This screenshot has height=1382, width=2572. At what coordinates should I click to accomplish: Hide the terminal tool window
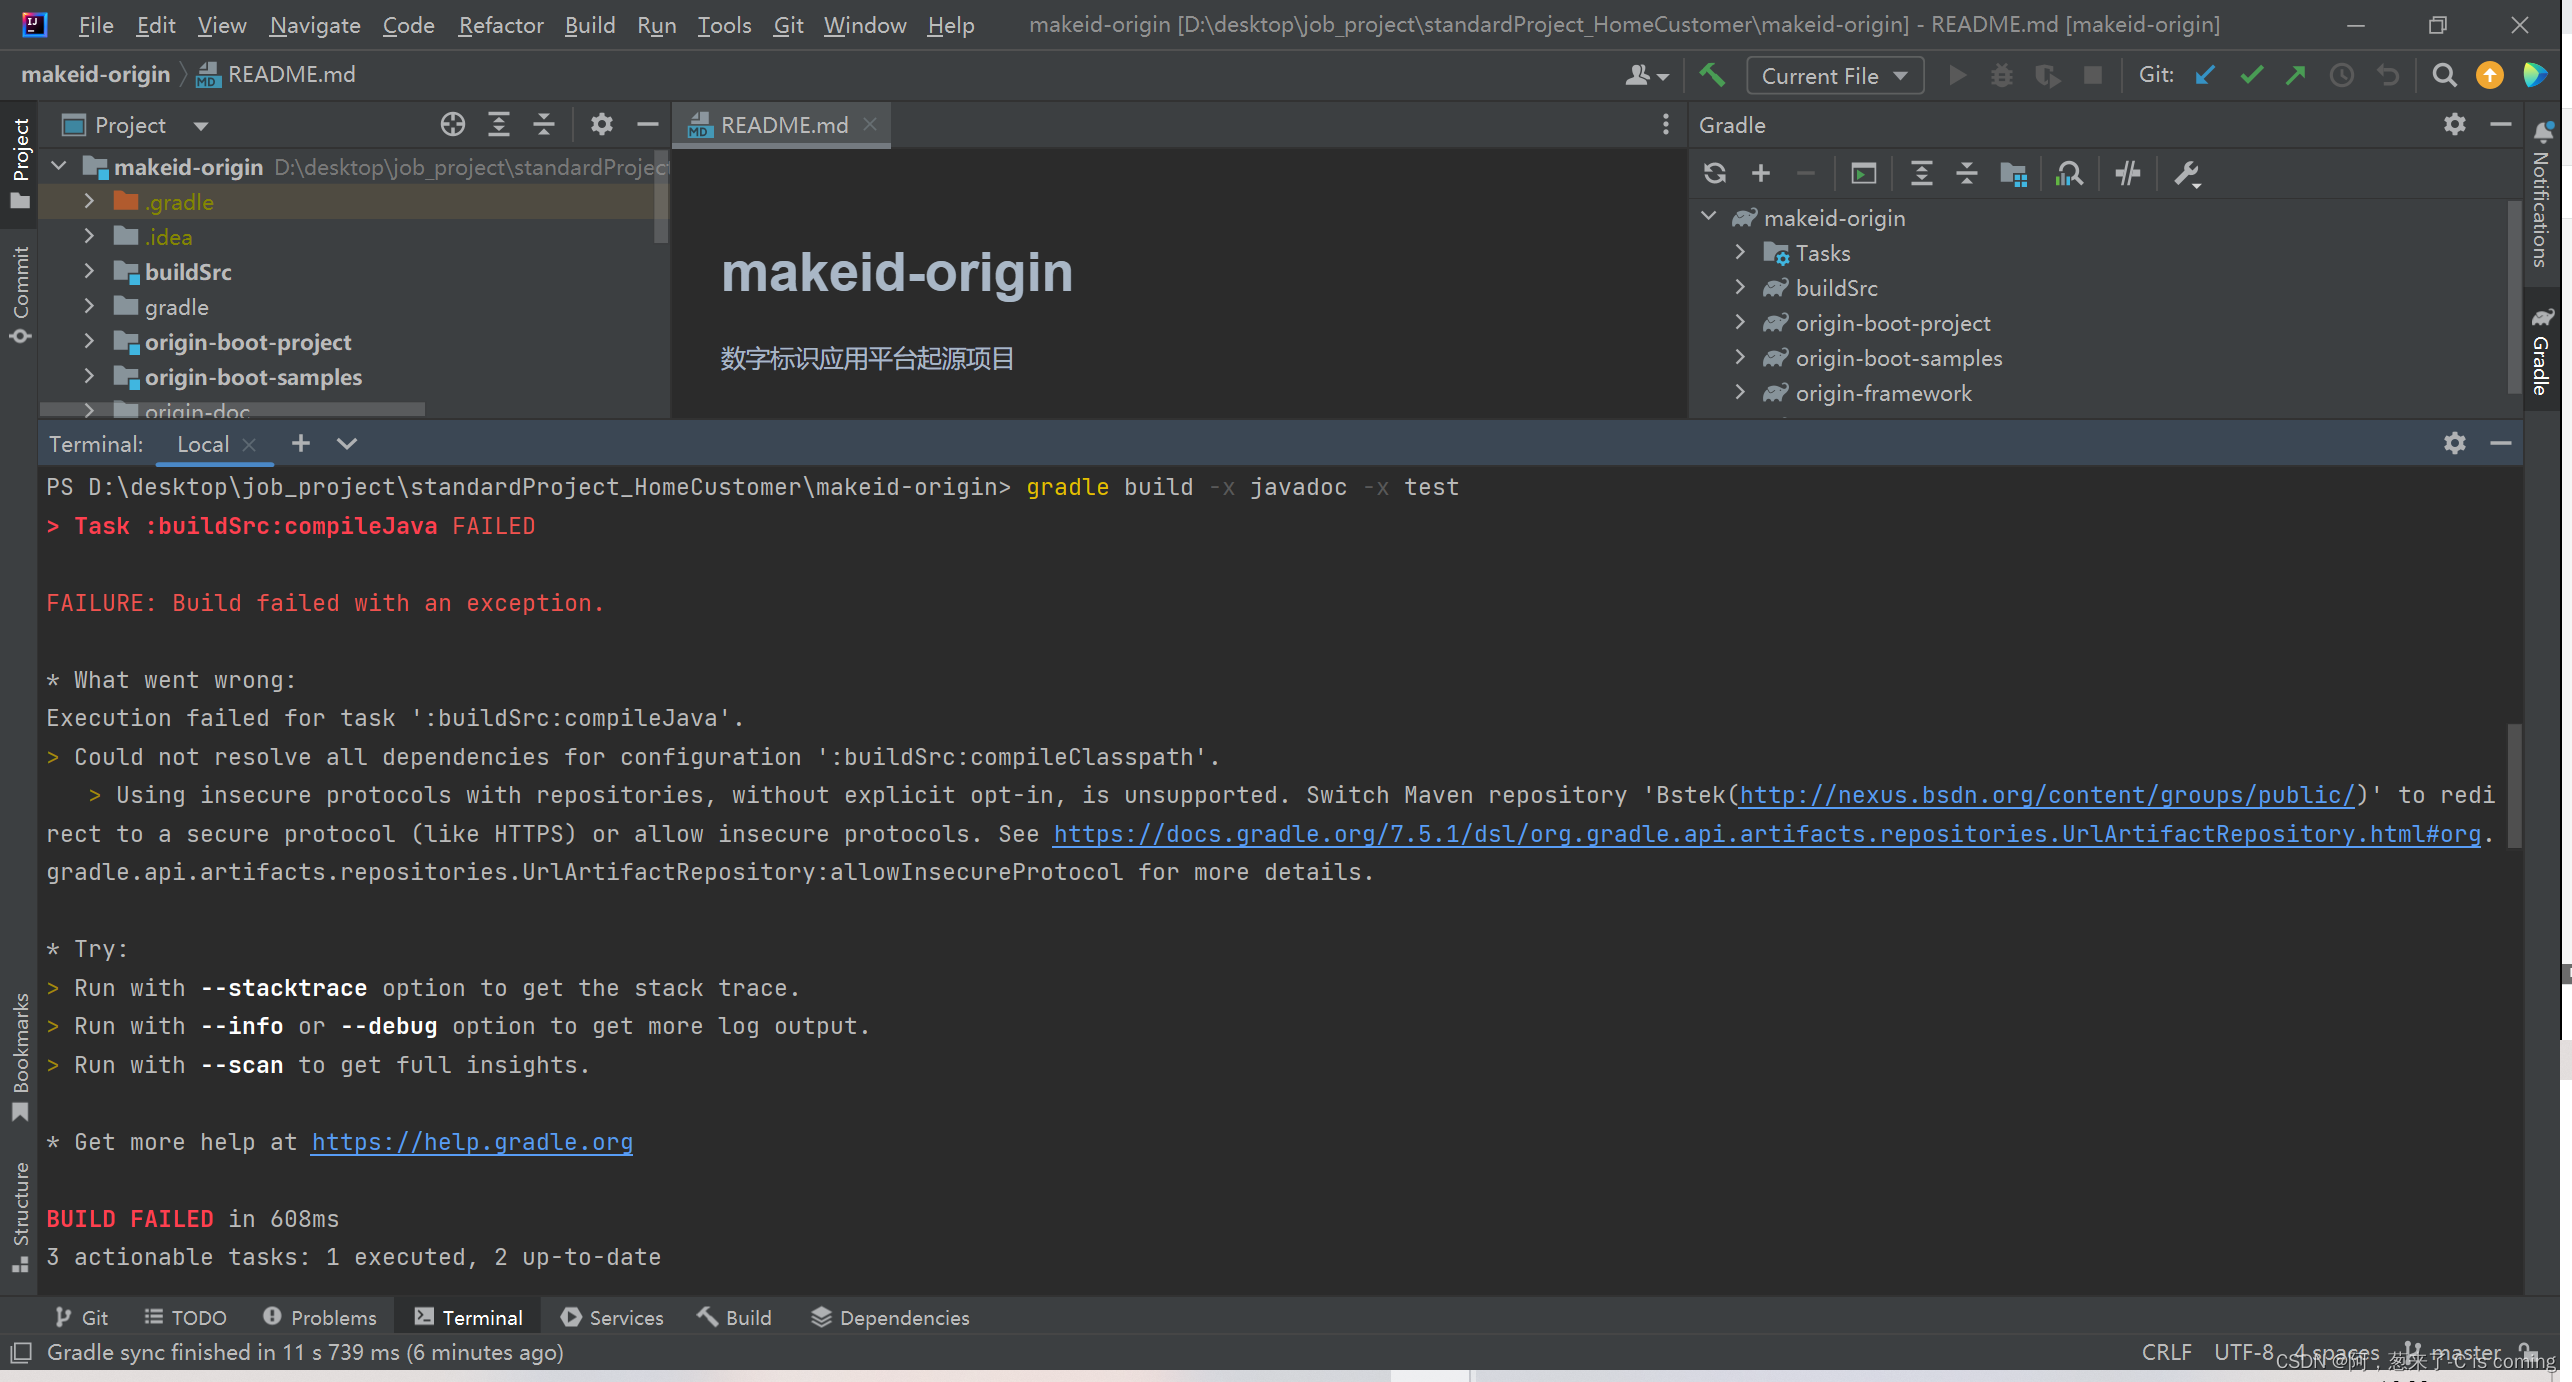[x=2501, y=443]
